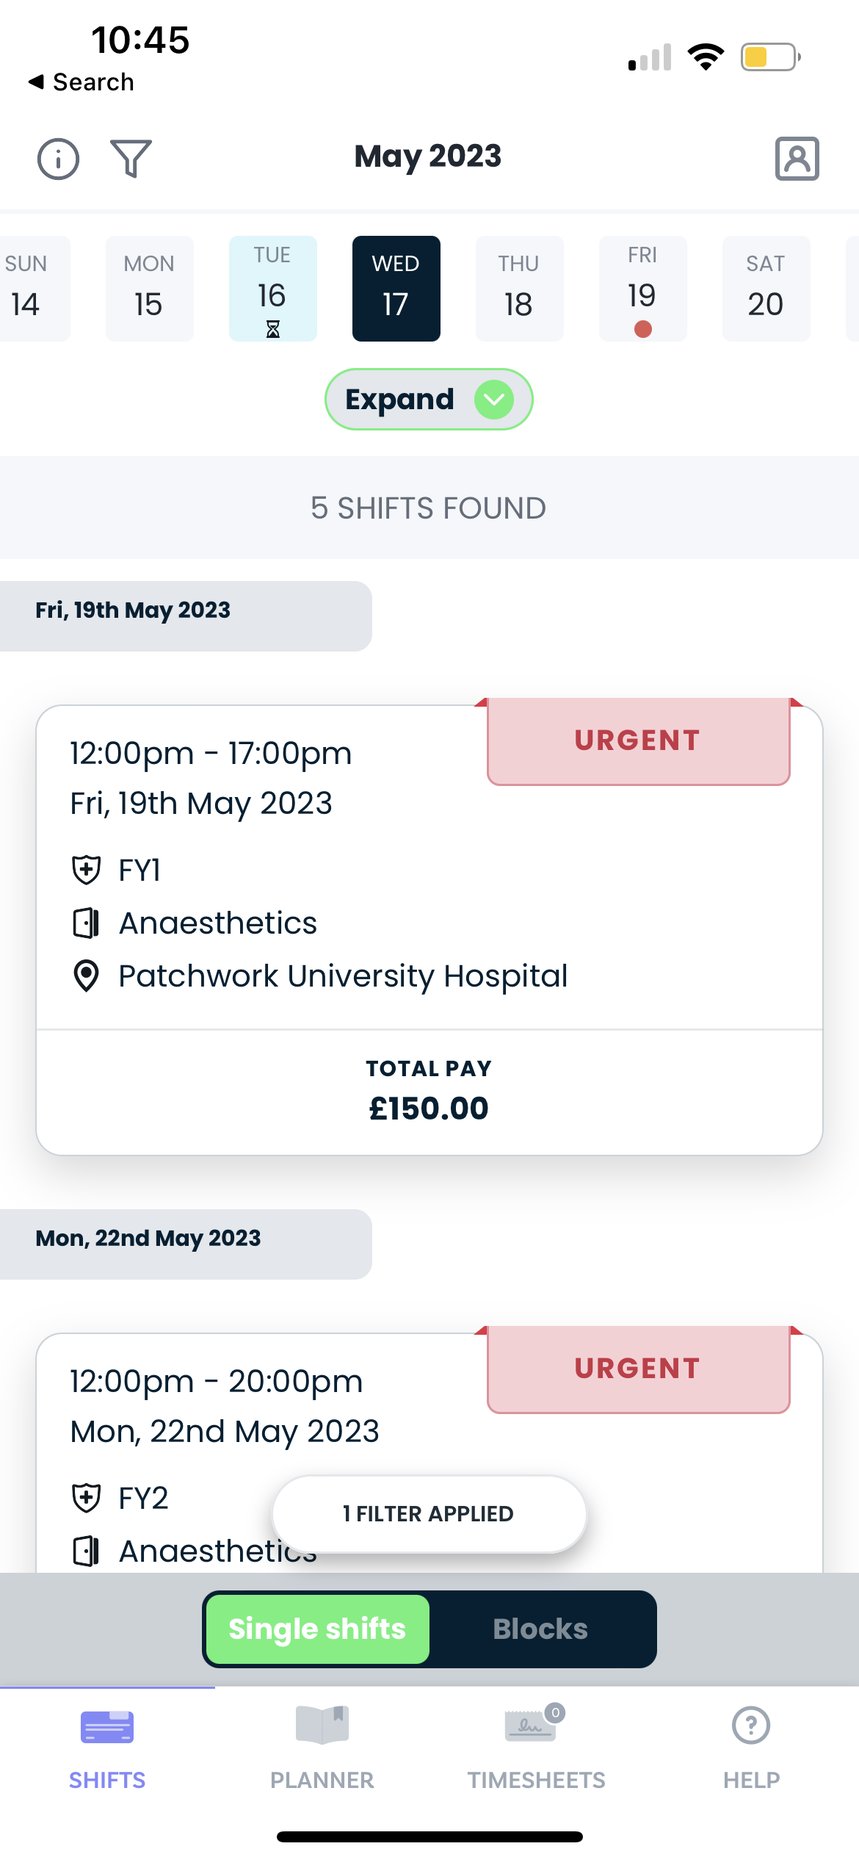
Task: Tap location pin for Patchwork University Hospital
Action: pyautogui.click(x=87, y=976)
